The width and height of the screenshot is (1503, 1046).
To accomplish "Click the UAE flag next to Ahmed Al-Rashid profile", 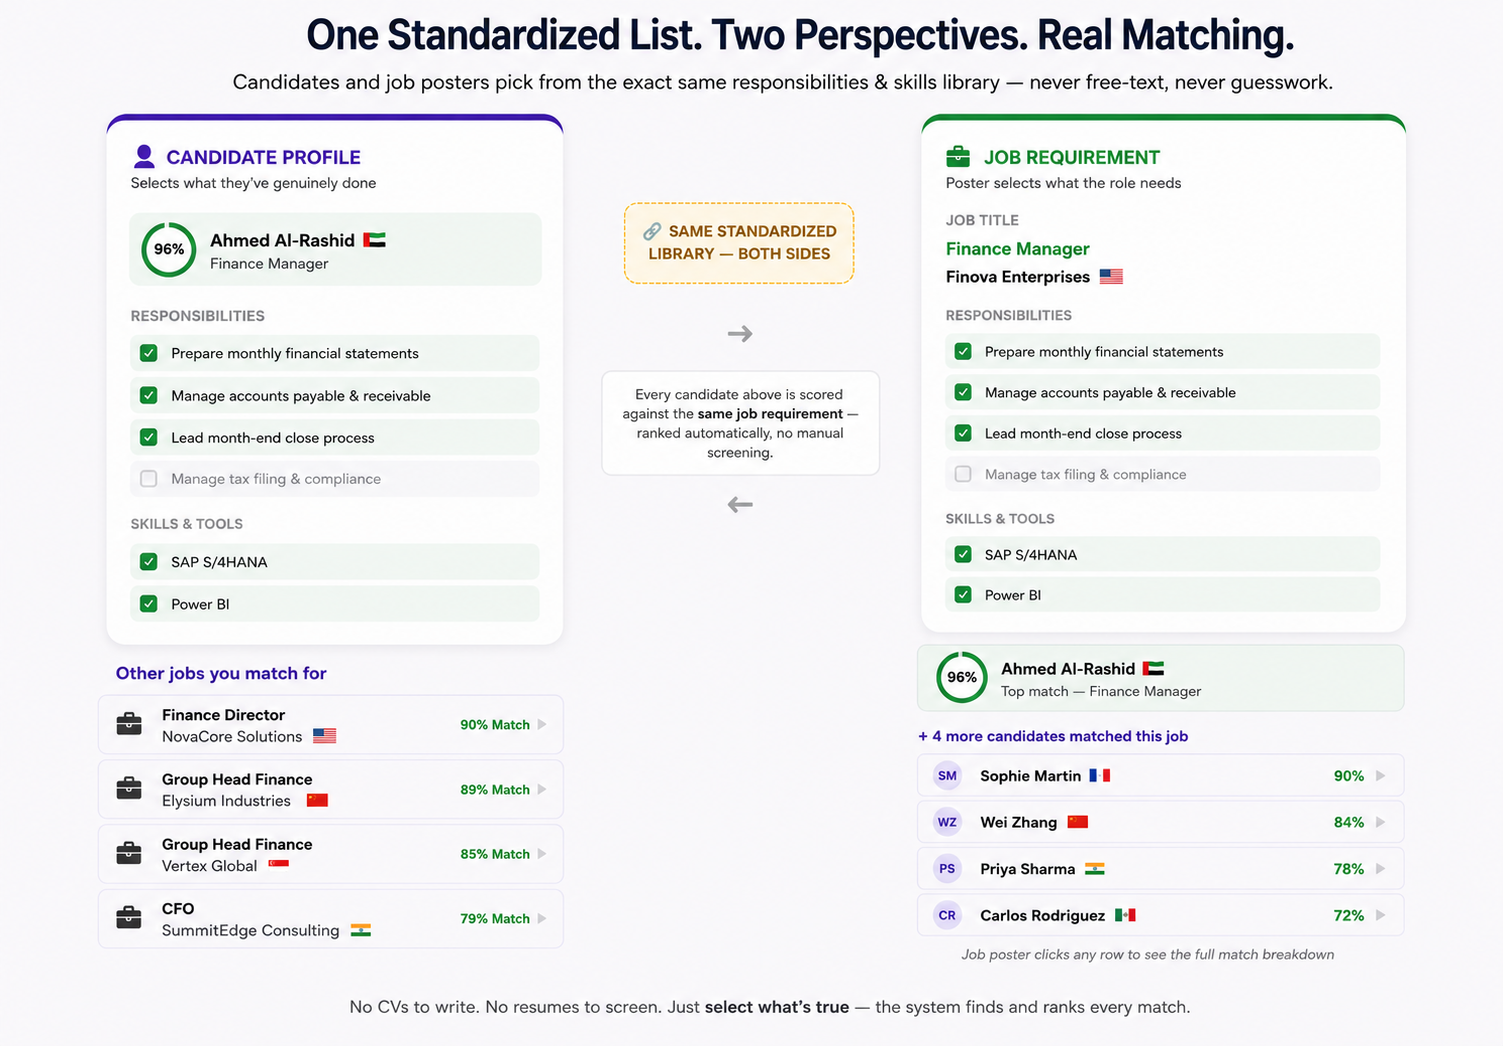I will pos(374,240).
